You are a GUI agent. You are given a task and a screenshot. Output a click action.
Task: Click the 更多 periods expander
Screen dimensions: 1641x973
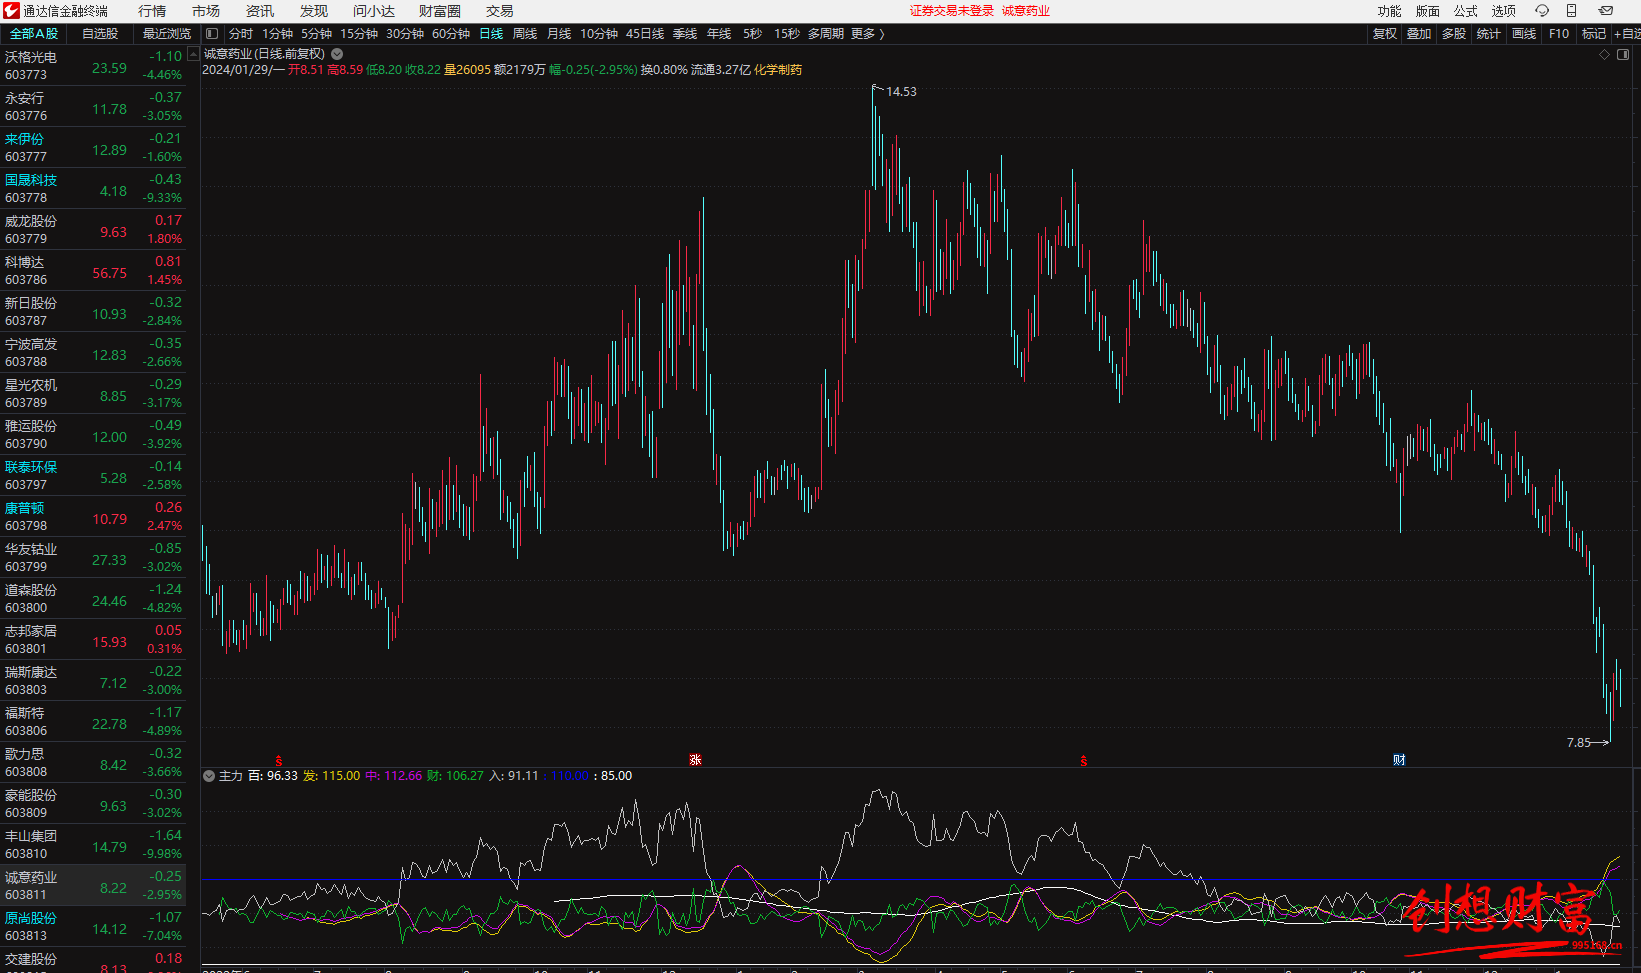[867, 34]
